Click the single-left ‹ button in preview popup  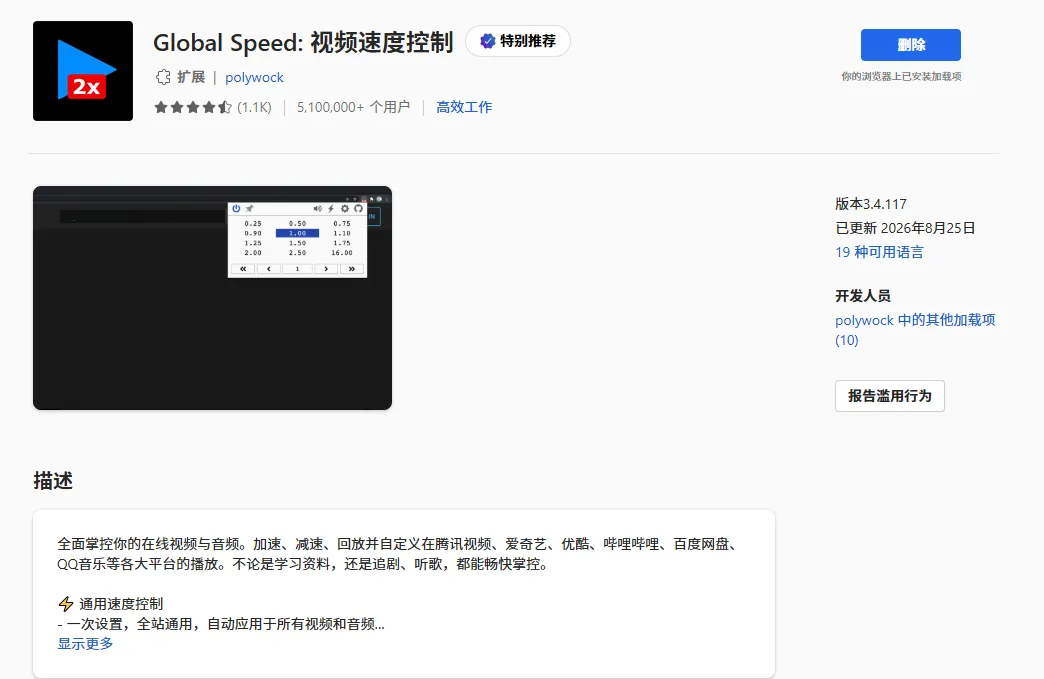[x=269, y=269]
